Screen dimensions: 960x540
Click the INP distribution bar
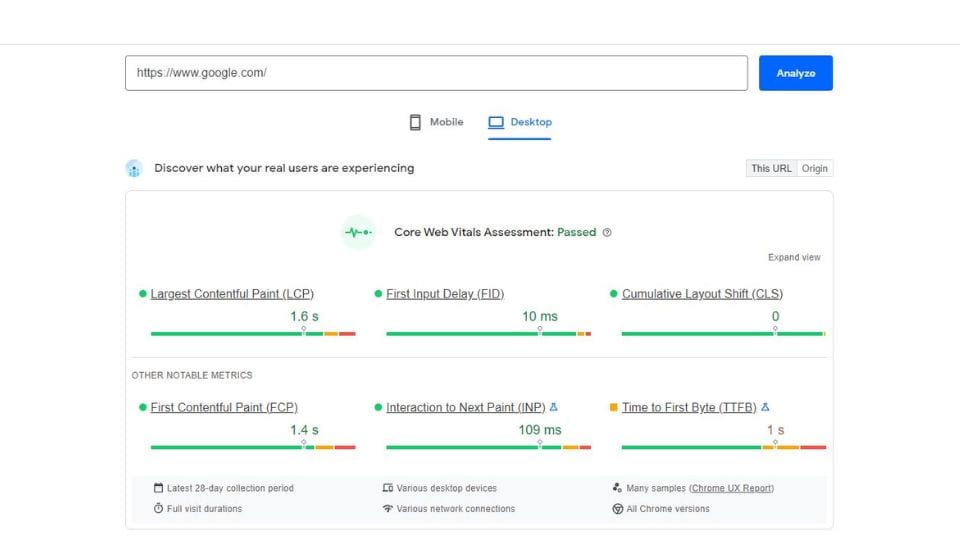pyautogui.click(x=489, y=447)
